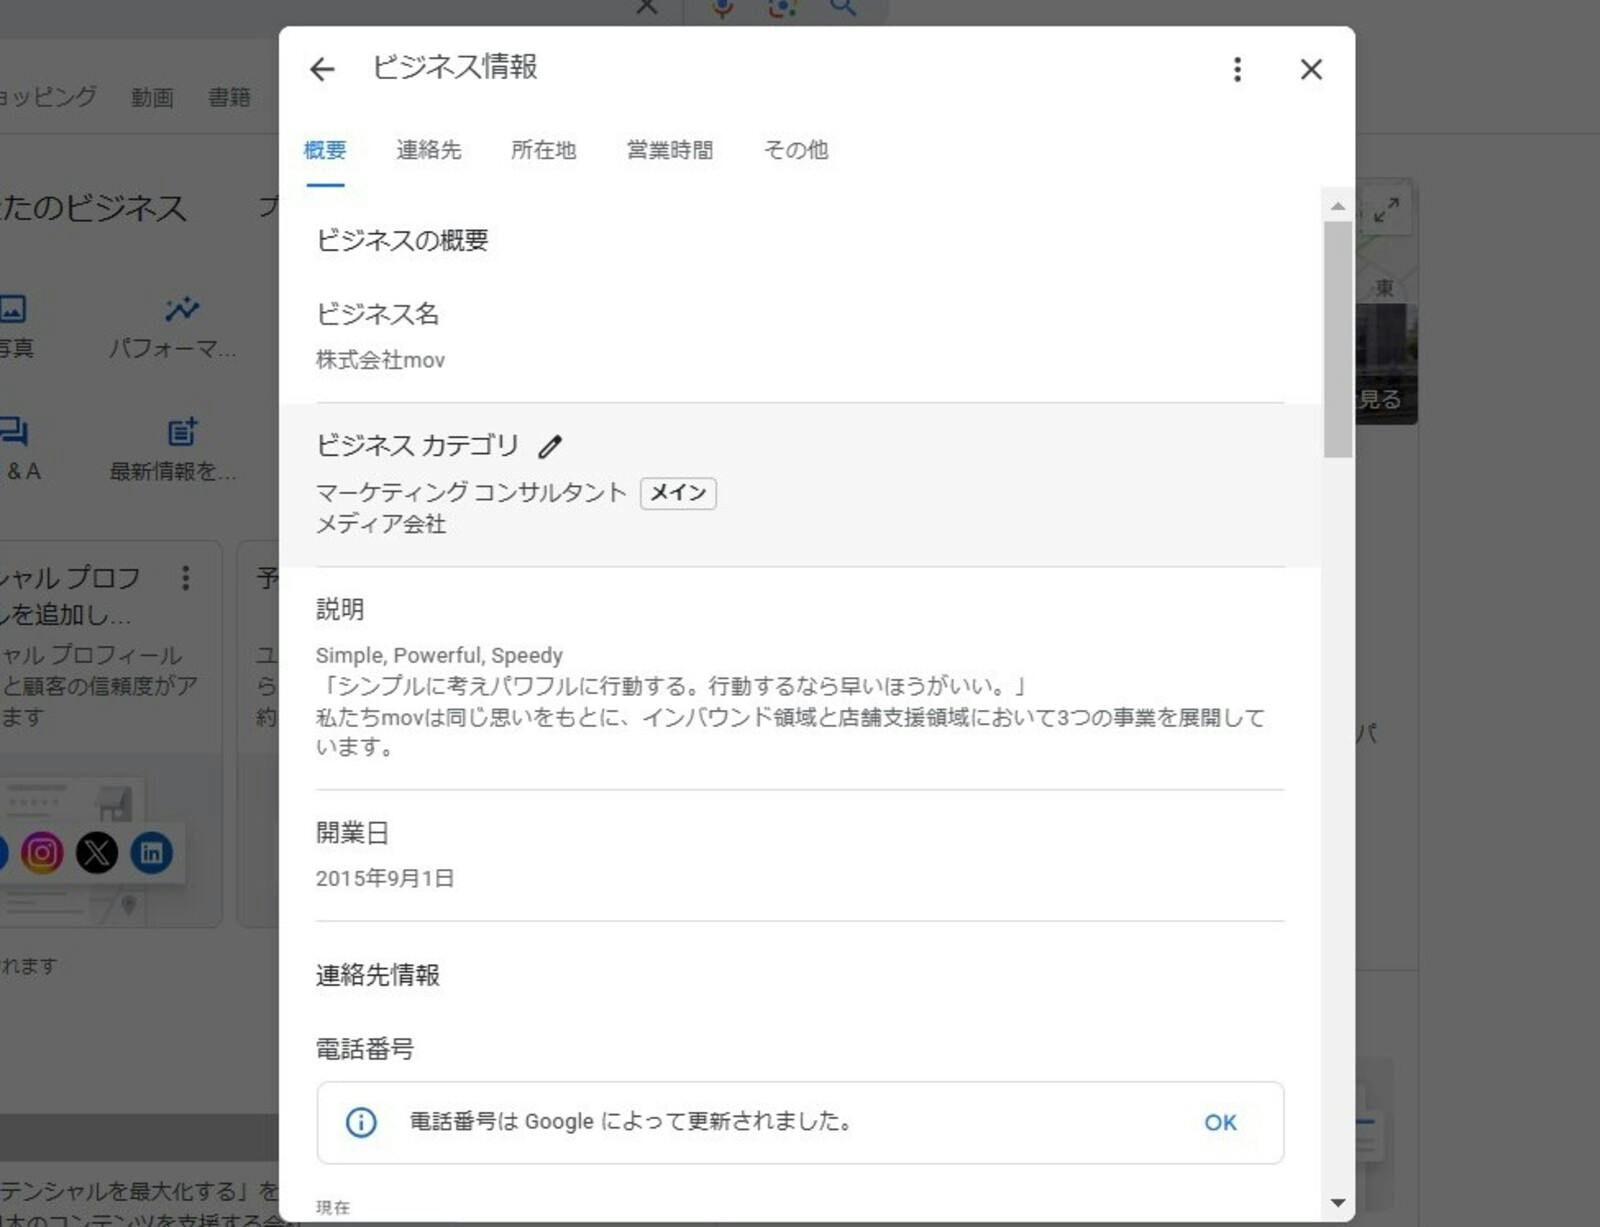Confirm phone update with OK
This screenshot has height=1227, width=1600.
pos(1220,1122)
